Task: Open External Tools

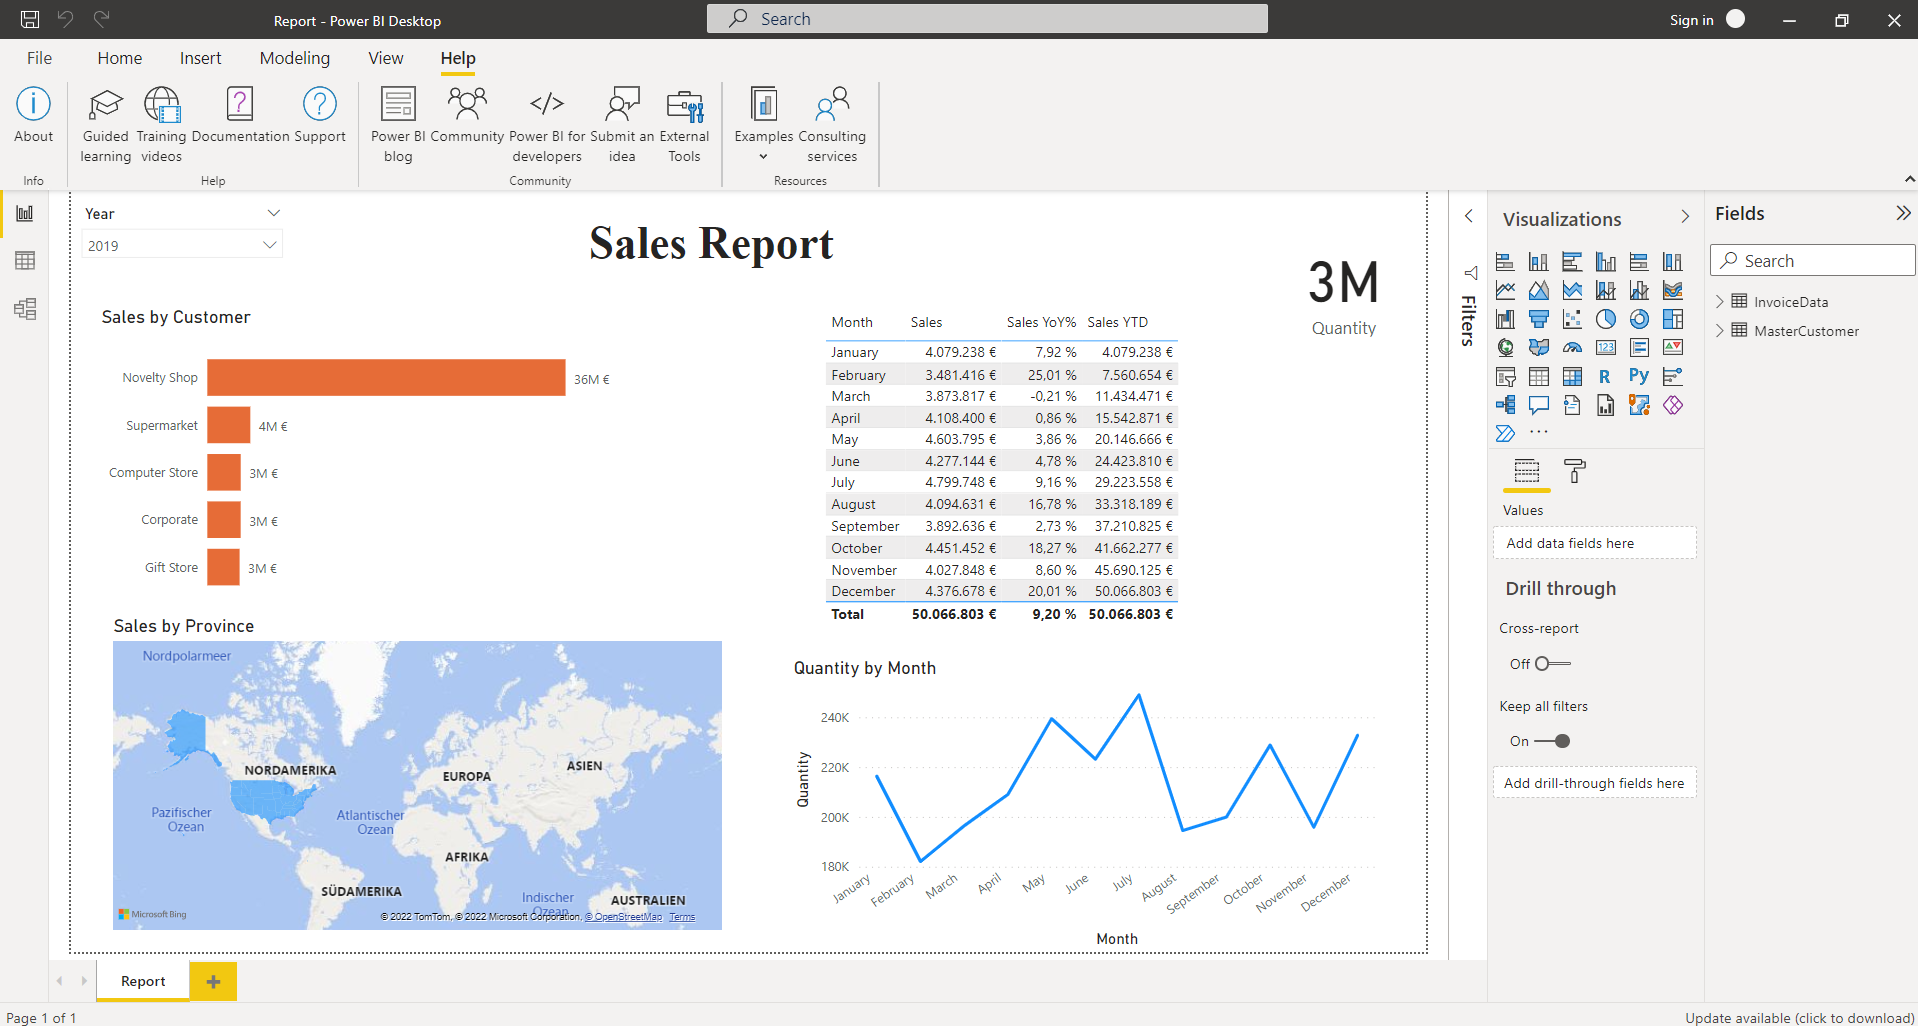Action: [x=685, y=125]
